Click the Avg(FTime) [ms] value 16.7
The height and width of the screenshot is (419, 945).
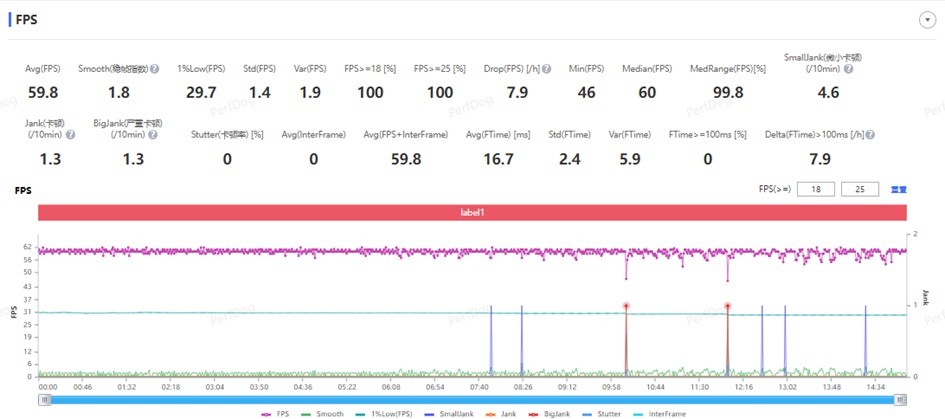click(x=498, y=159)
